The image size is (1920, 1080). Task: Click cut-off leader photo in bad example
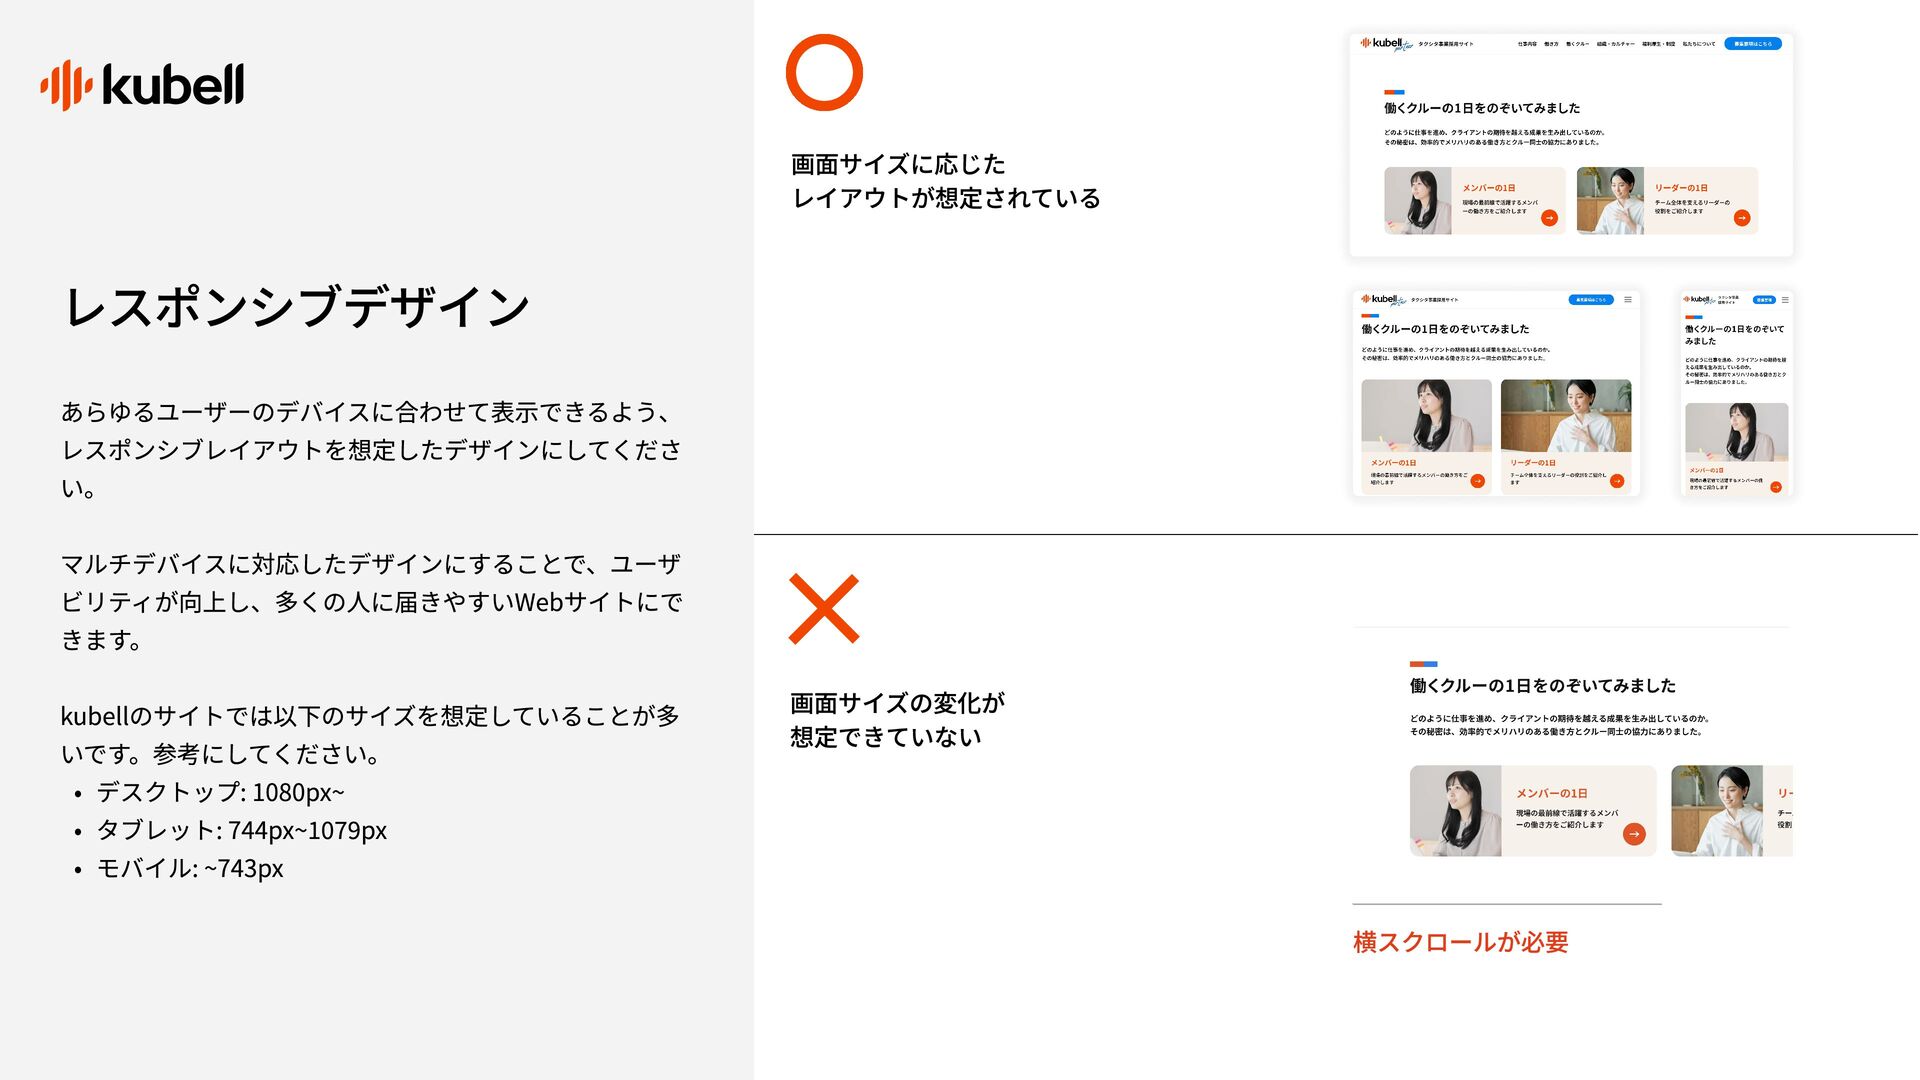[x=1716, y=811]
